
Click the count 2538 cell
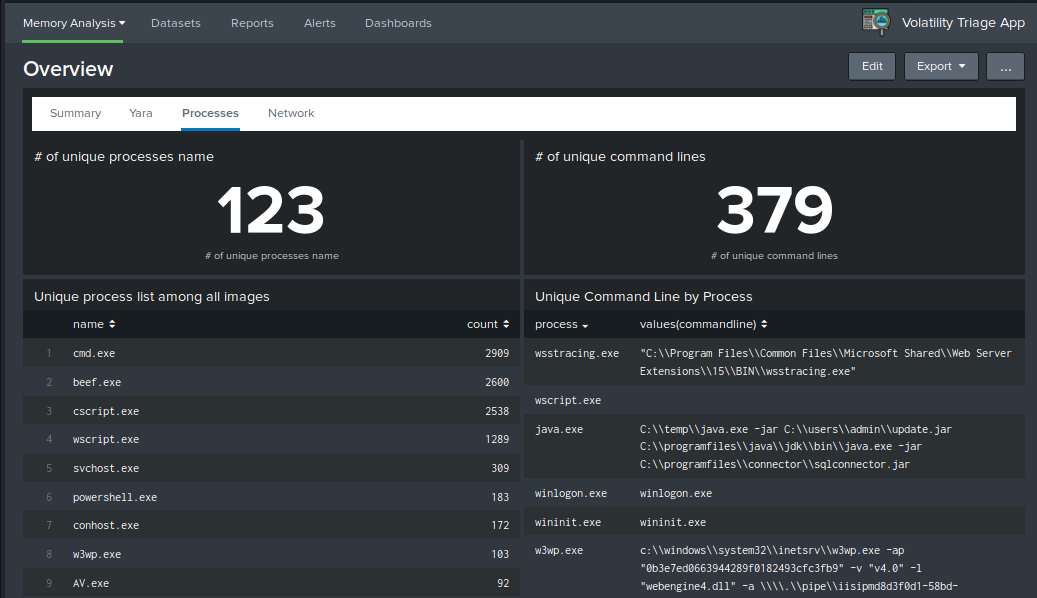click(497, 411)
